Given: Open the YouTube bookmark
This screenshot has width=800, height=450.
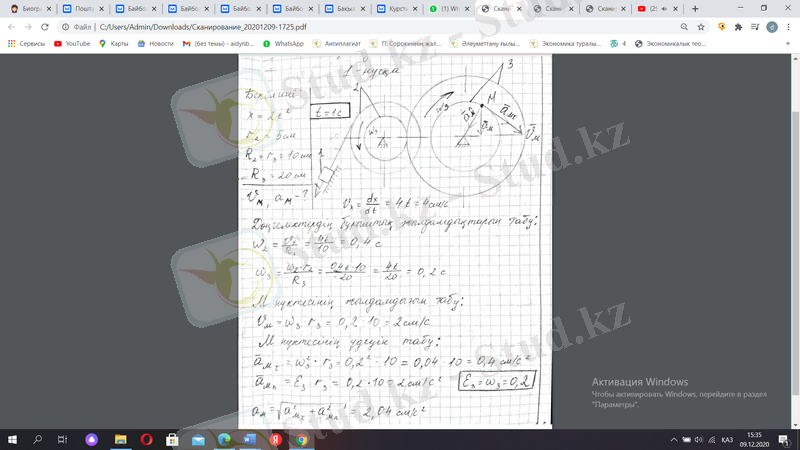Looking at the screenshot, I should (72, 44).
